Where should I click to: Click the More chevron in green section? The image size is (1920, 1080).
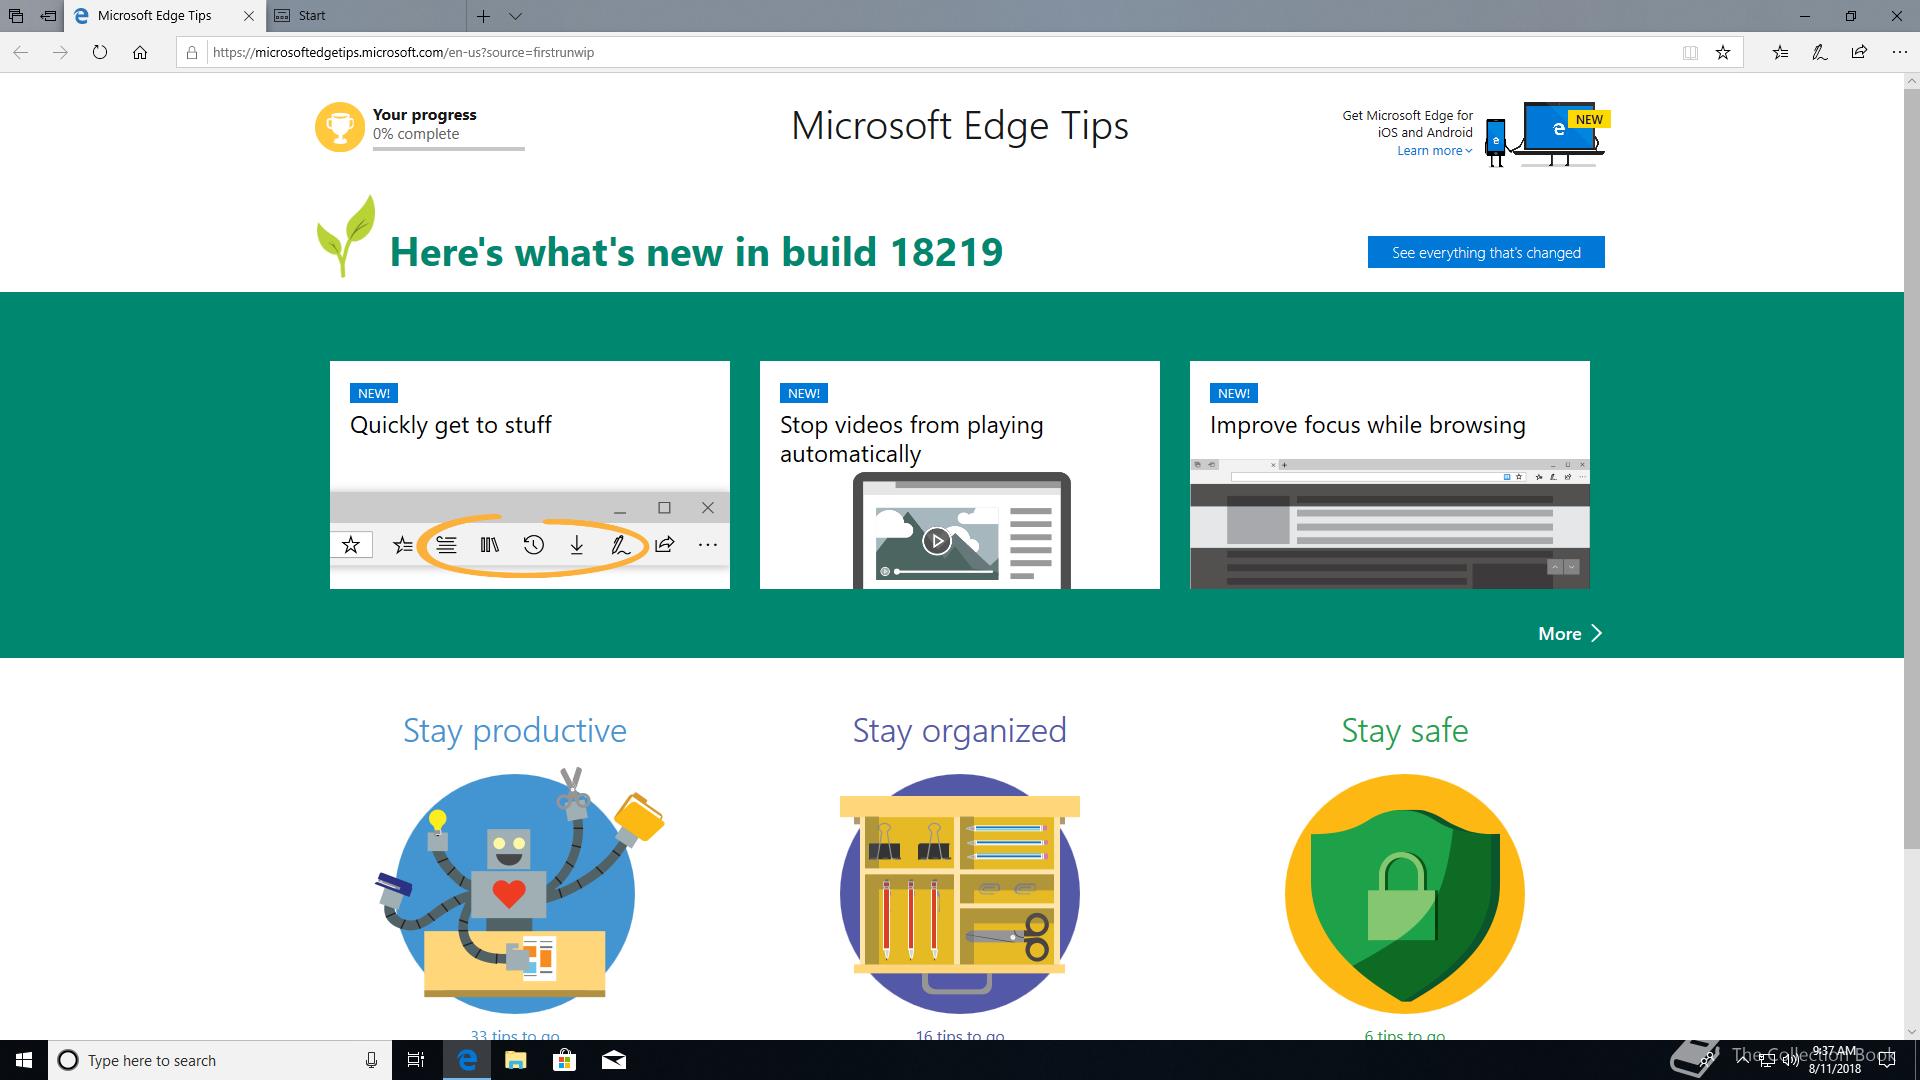point(1570,634)
